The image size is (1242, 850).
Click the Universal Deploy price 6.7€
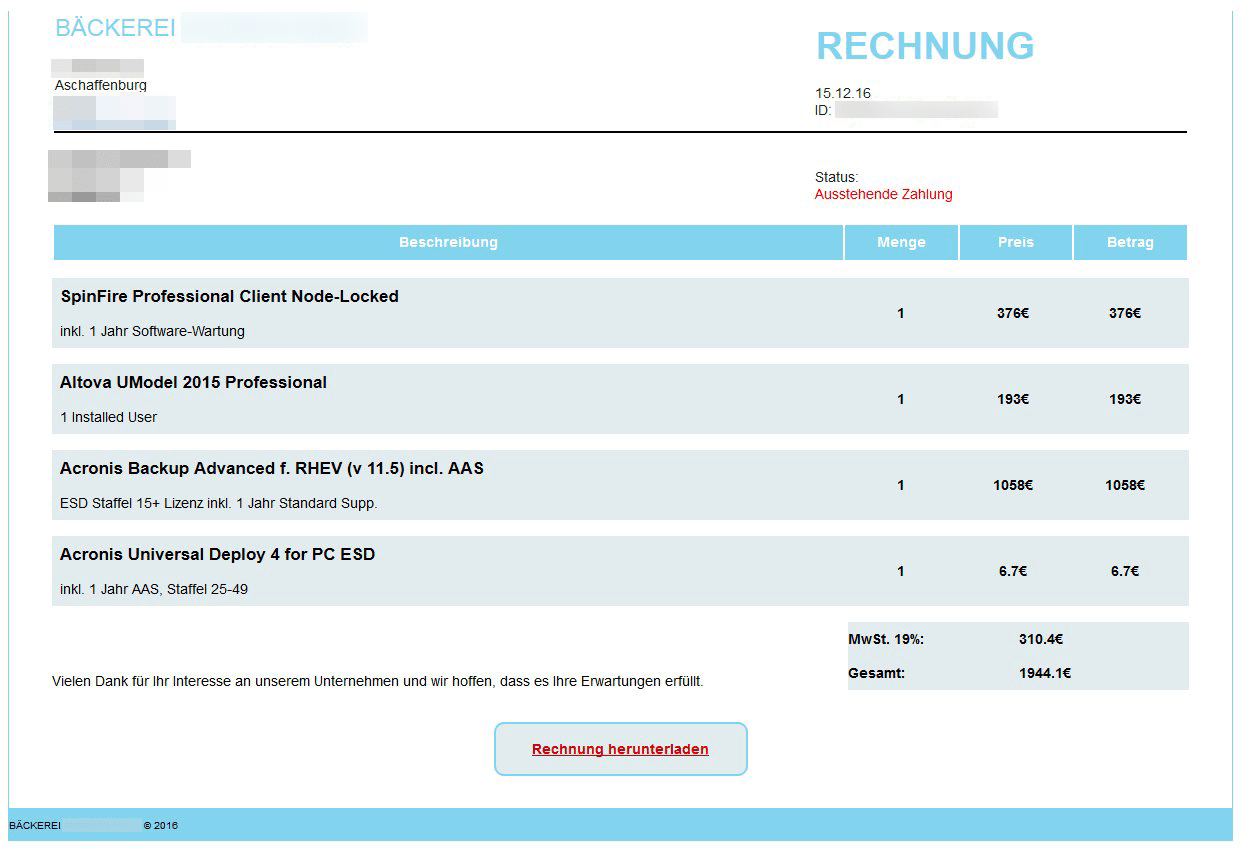1013,571
